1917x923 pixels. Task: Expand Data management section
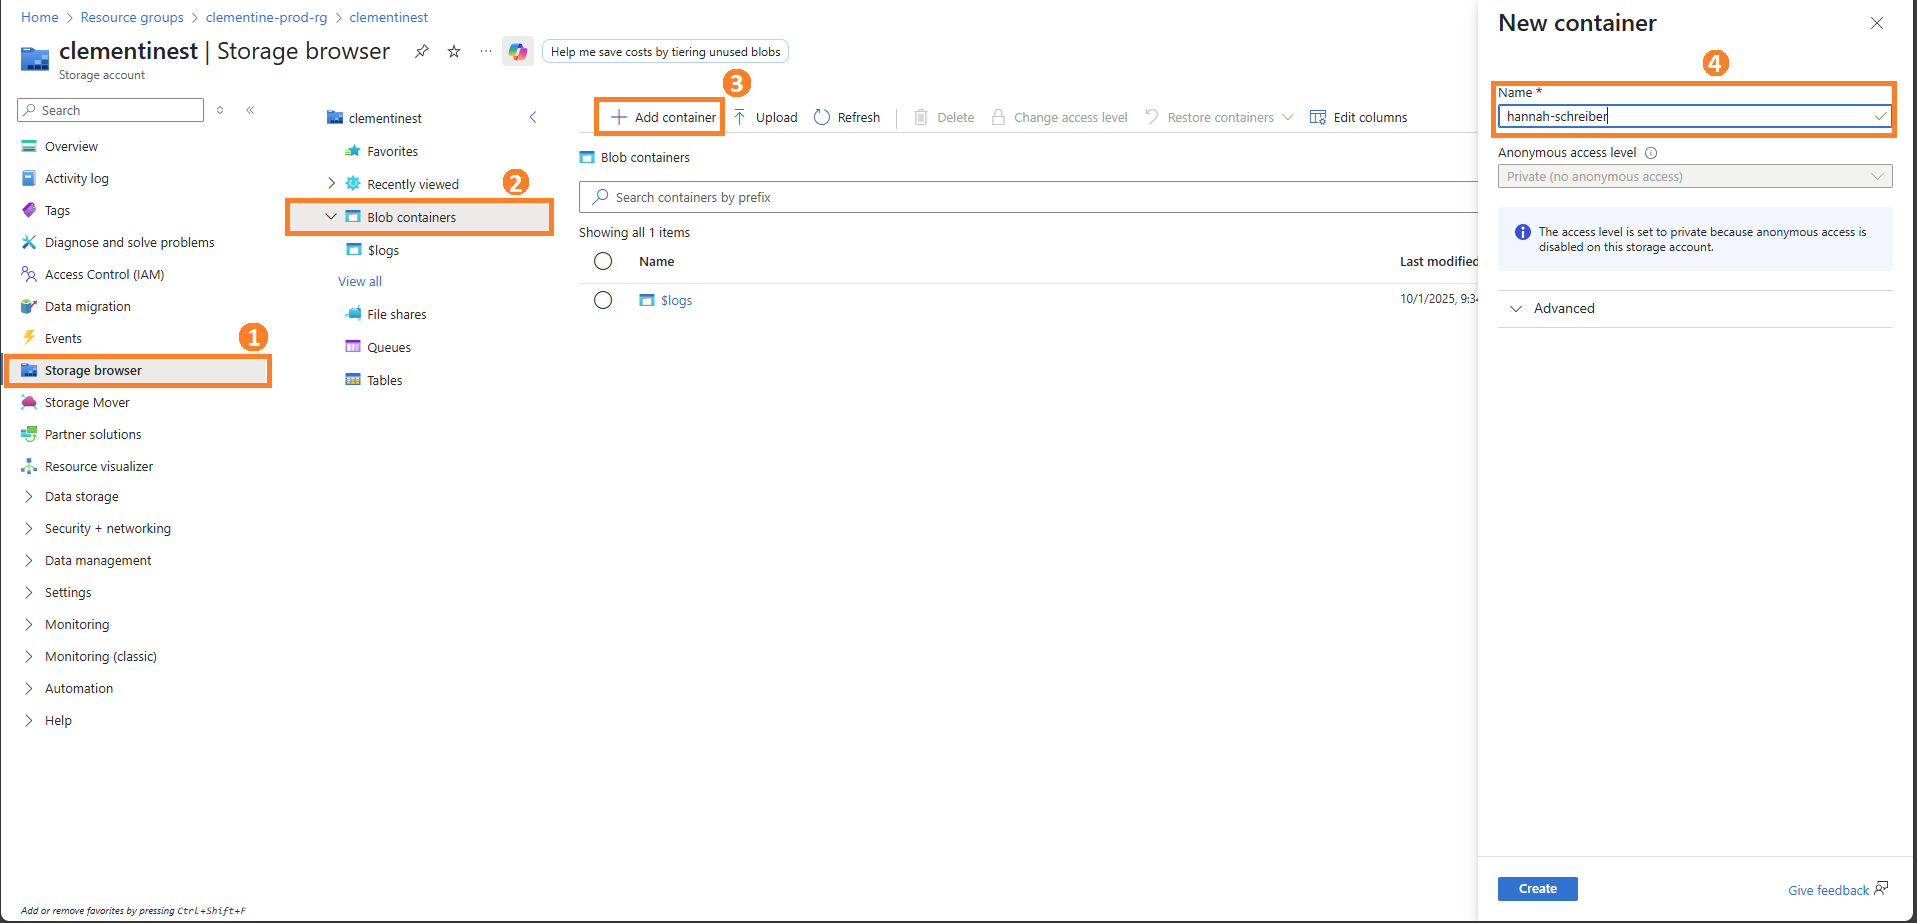tap(29, 560)
